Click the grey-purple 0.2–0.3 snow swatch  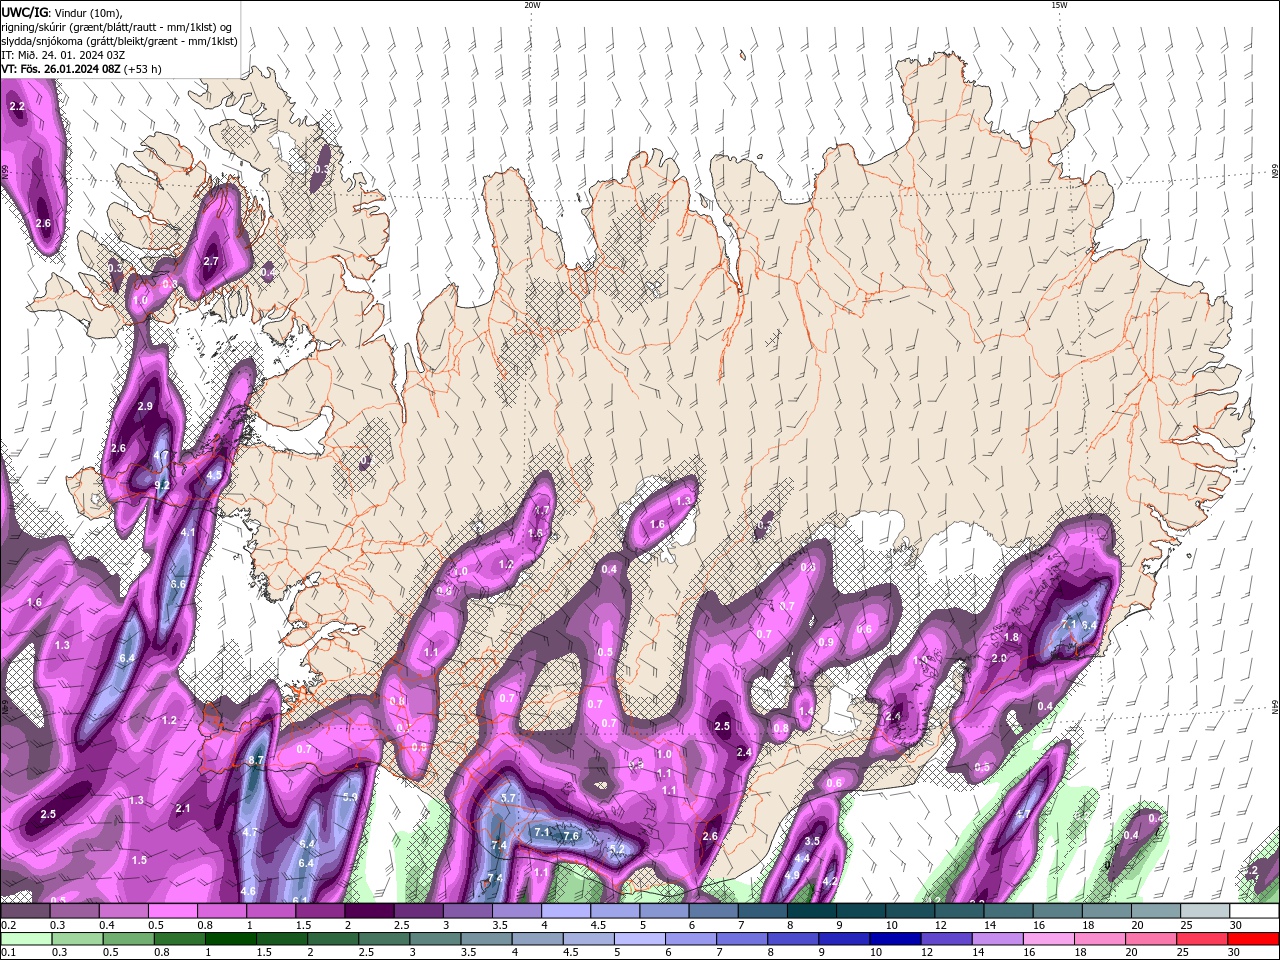click(x=26, y=911)
